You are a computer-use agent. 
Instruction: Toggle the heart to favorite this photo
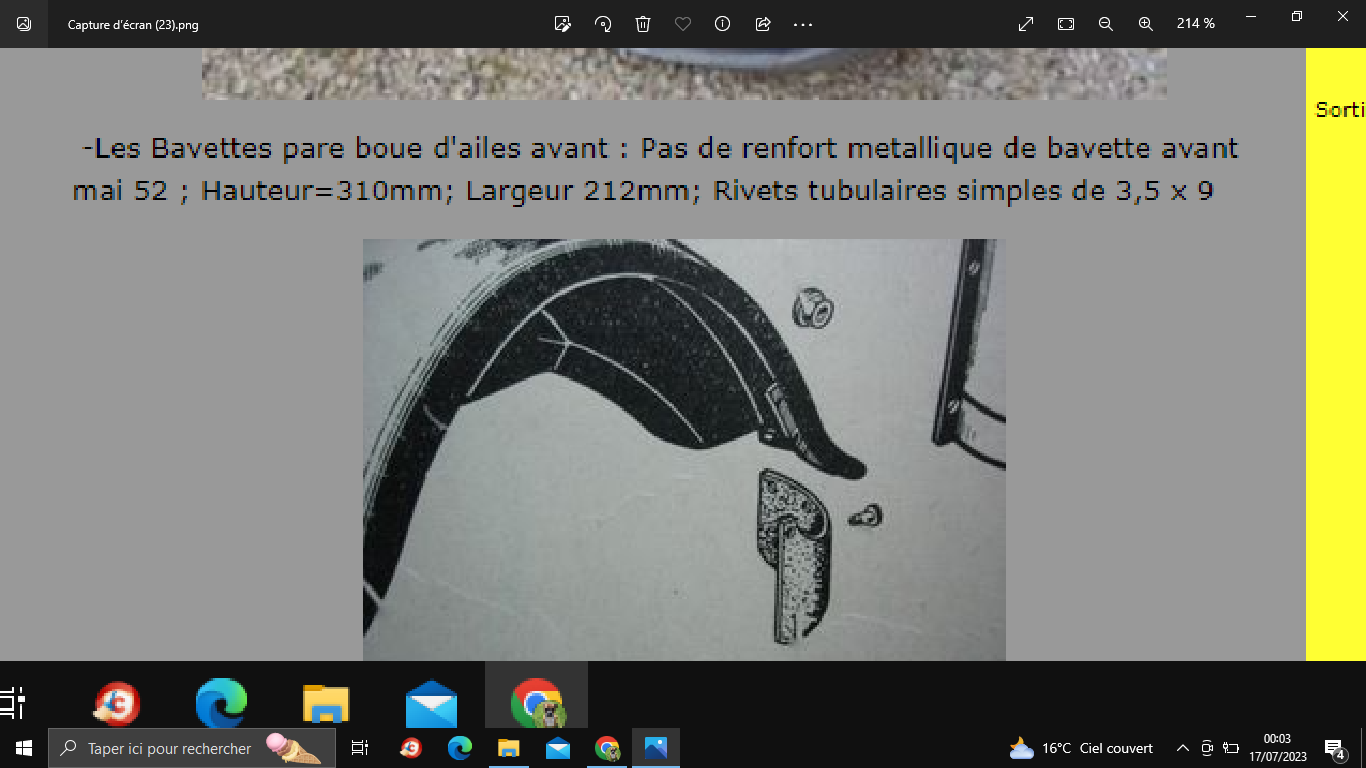click(x=683, y=24)
